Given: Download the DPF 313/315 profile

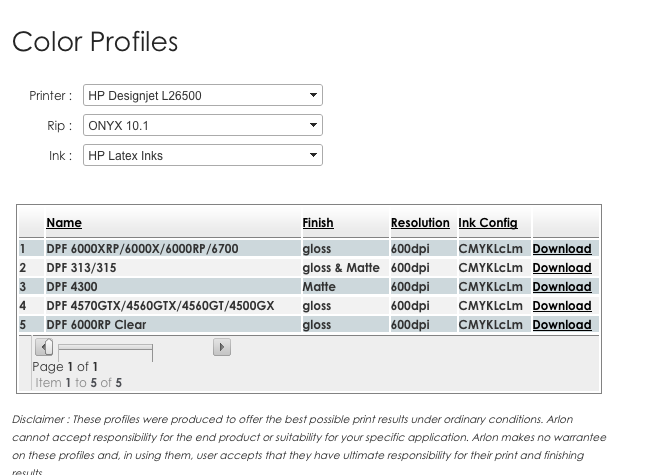Looking at the screenshot, I should 562,268.
